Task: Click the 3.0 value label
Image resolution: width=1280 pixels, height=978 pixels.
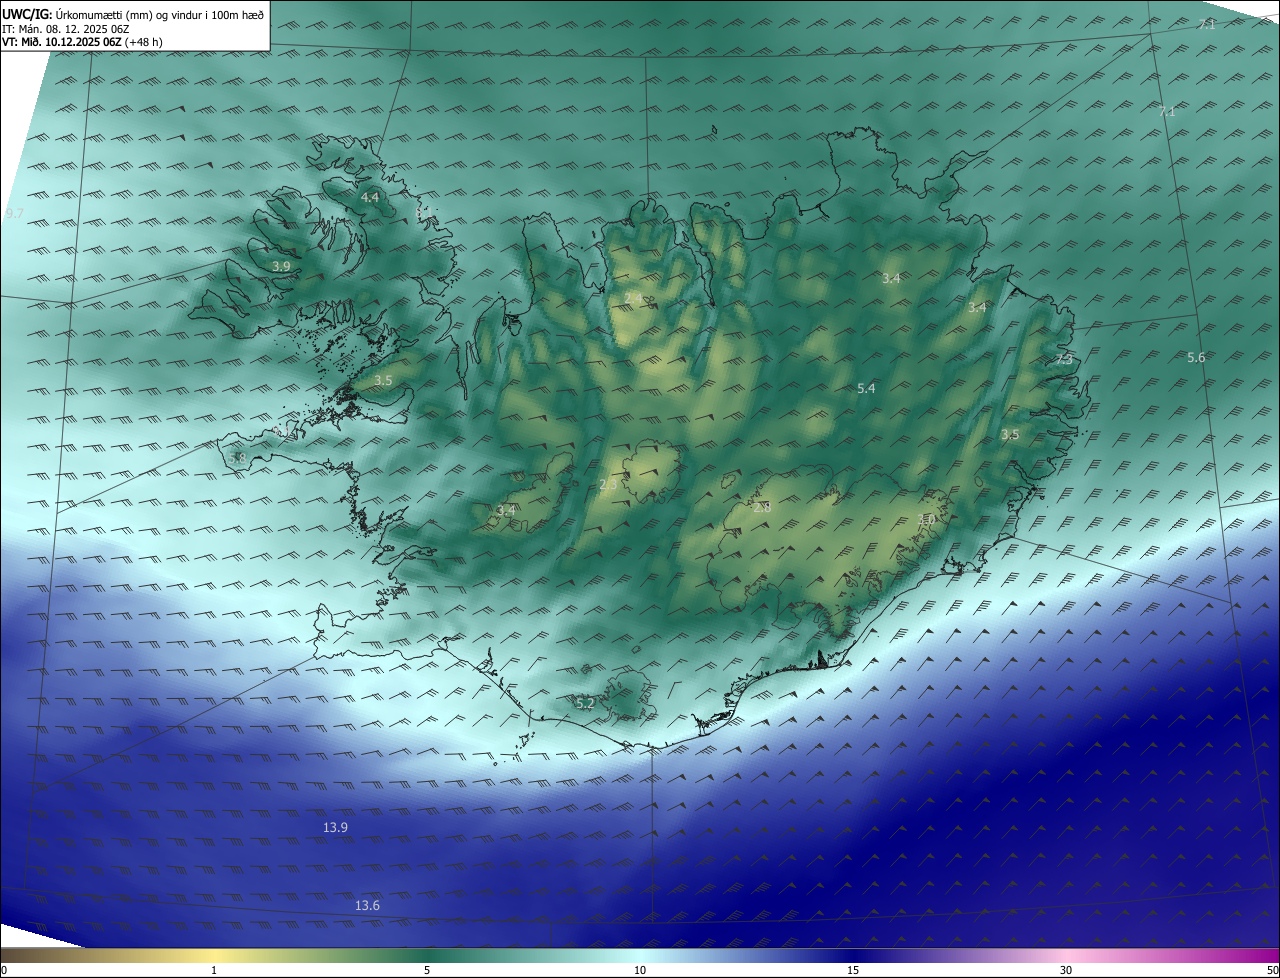Action: click(926, 519)
